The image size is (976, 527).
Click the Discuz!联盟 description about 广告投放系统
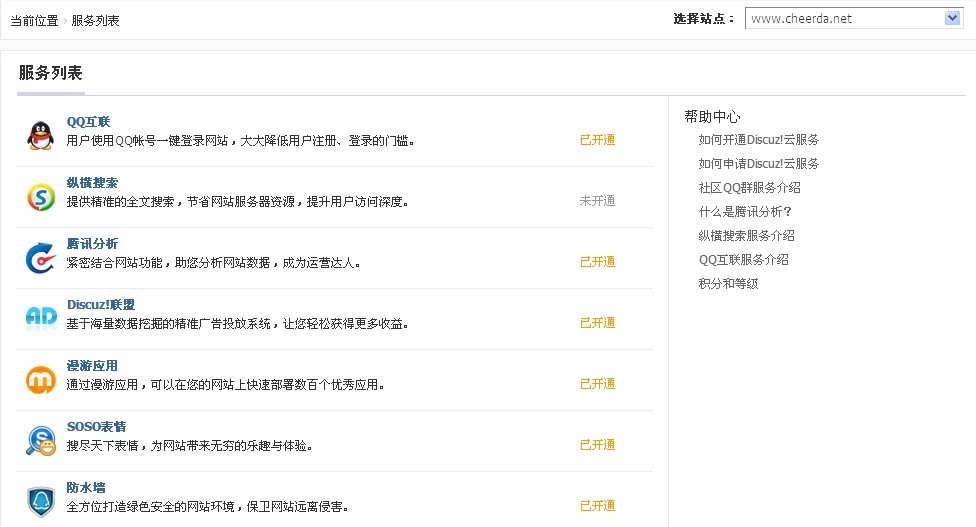(x=237, y=324)
